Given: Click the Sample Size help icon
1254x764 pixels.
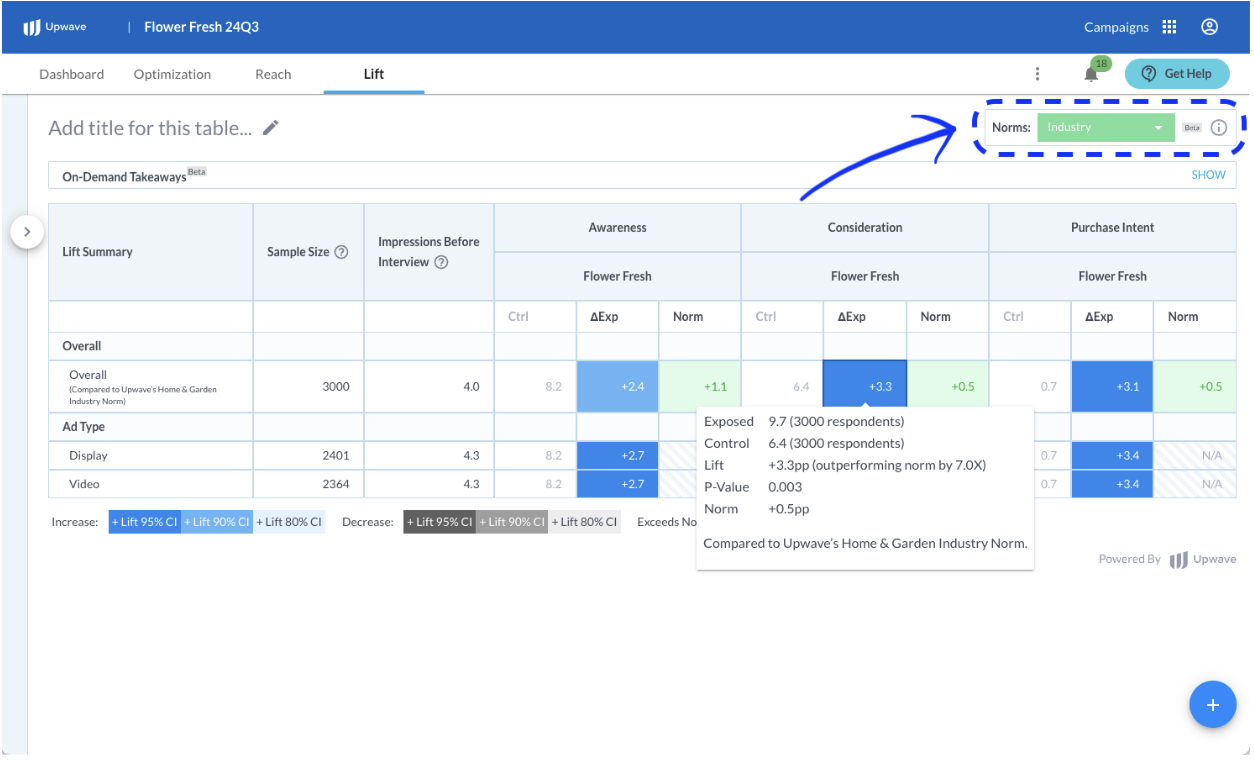Looking at the screenshot, I should pyautogui.click(x=341, y=252).
